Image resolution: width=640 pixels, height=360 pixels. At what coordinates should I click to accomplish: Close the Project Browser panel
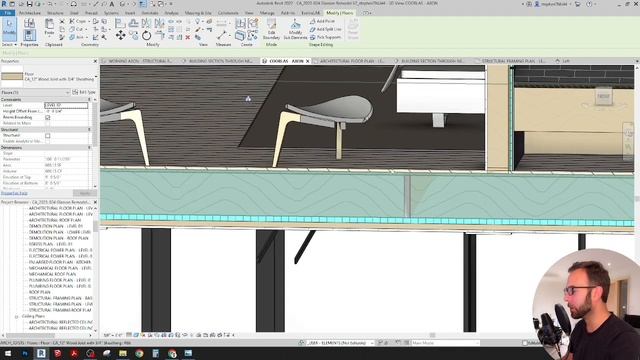95,202
